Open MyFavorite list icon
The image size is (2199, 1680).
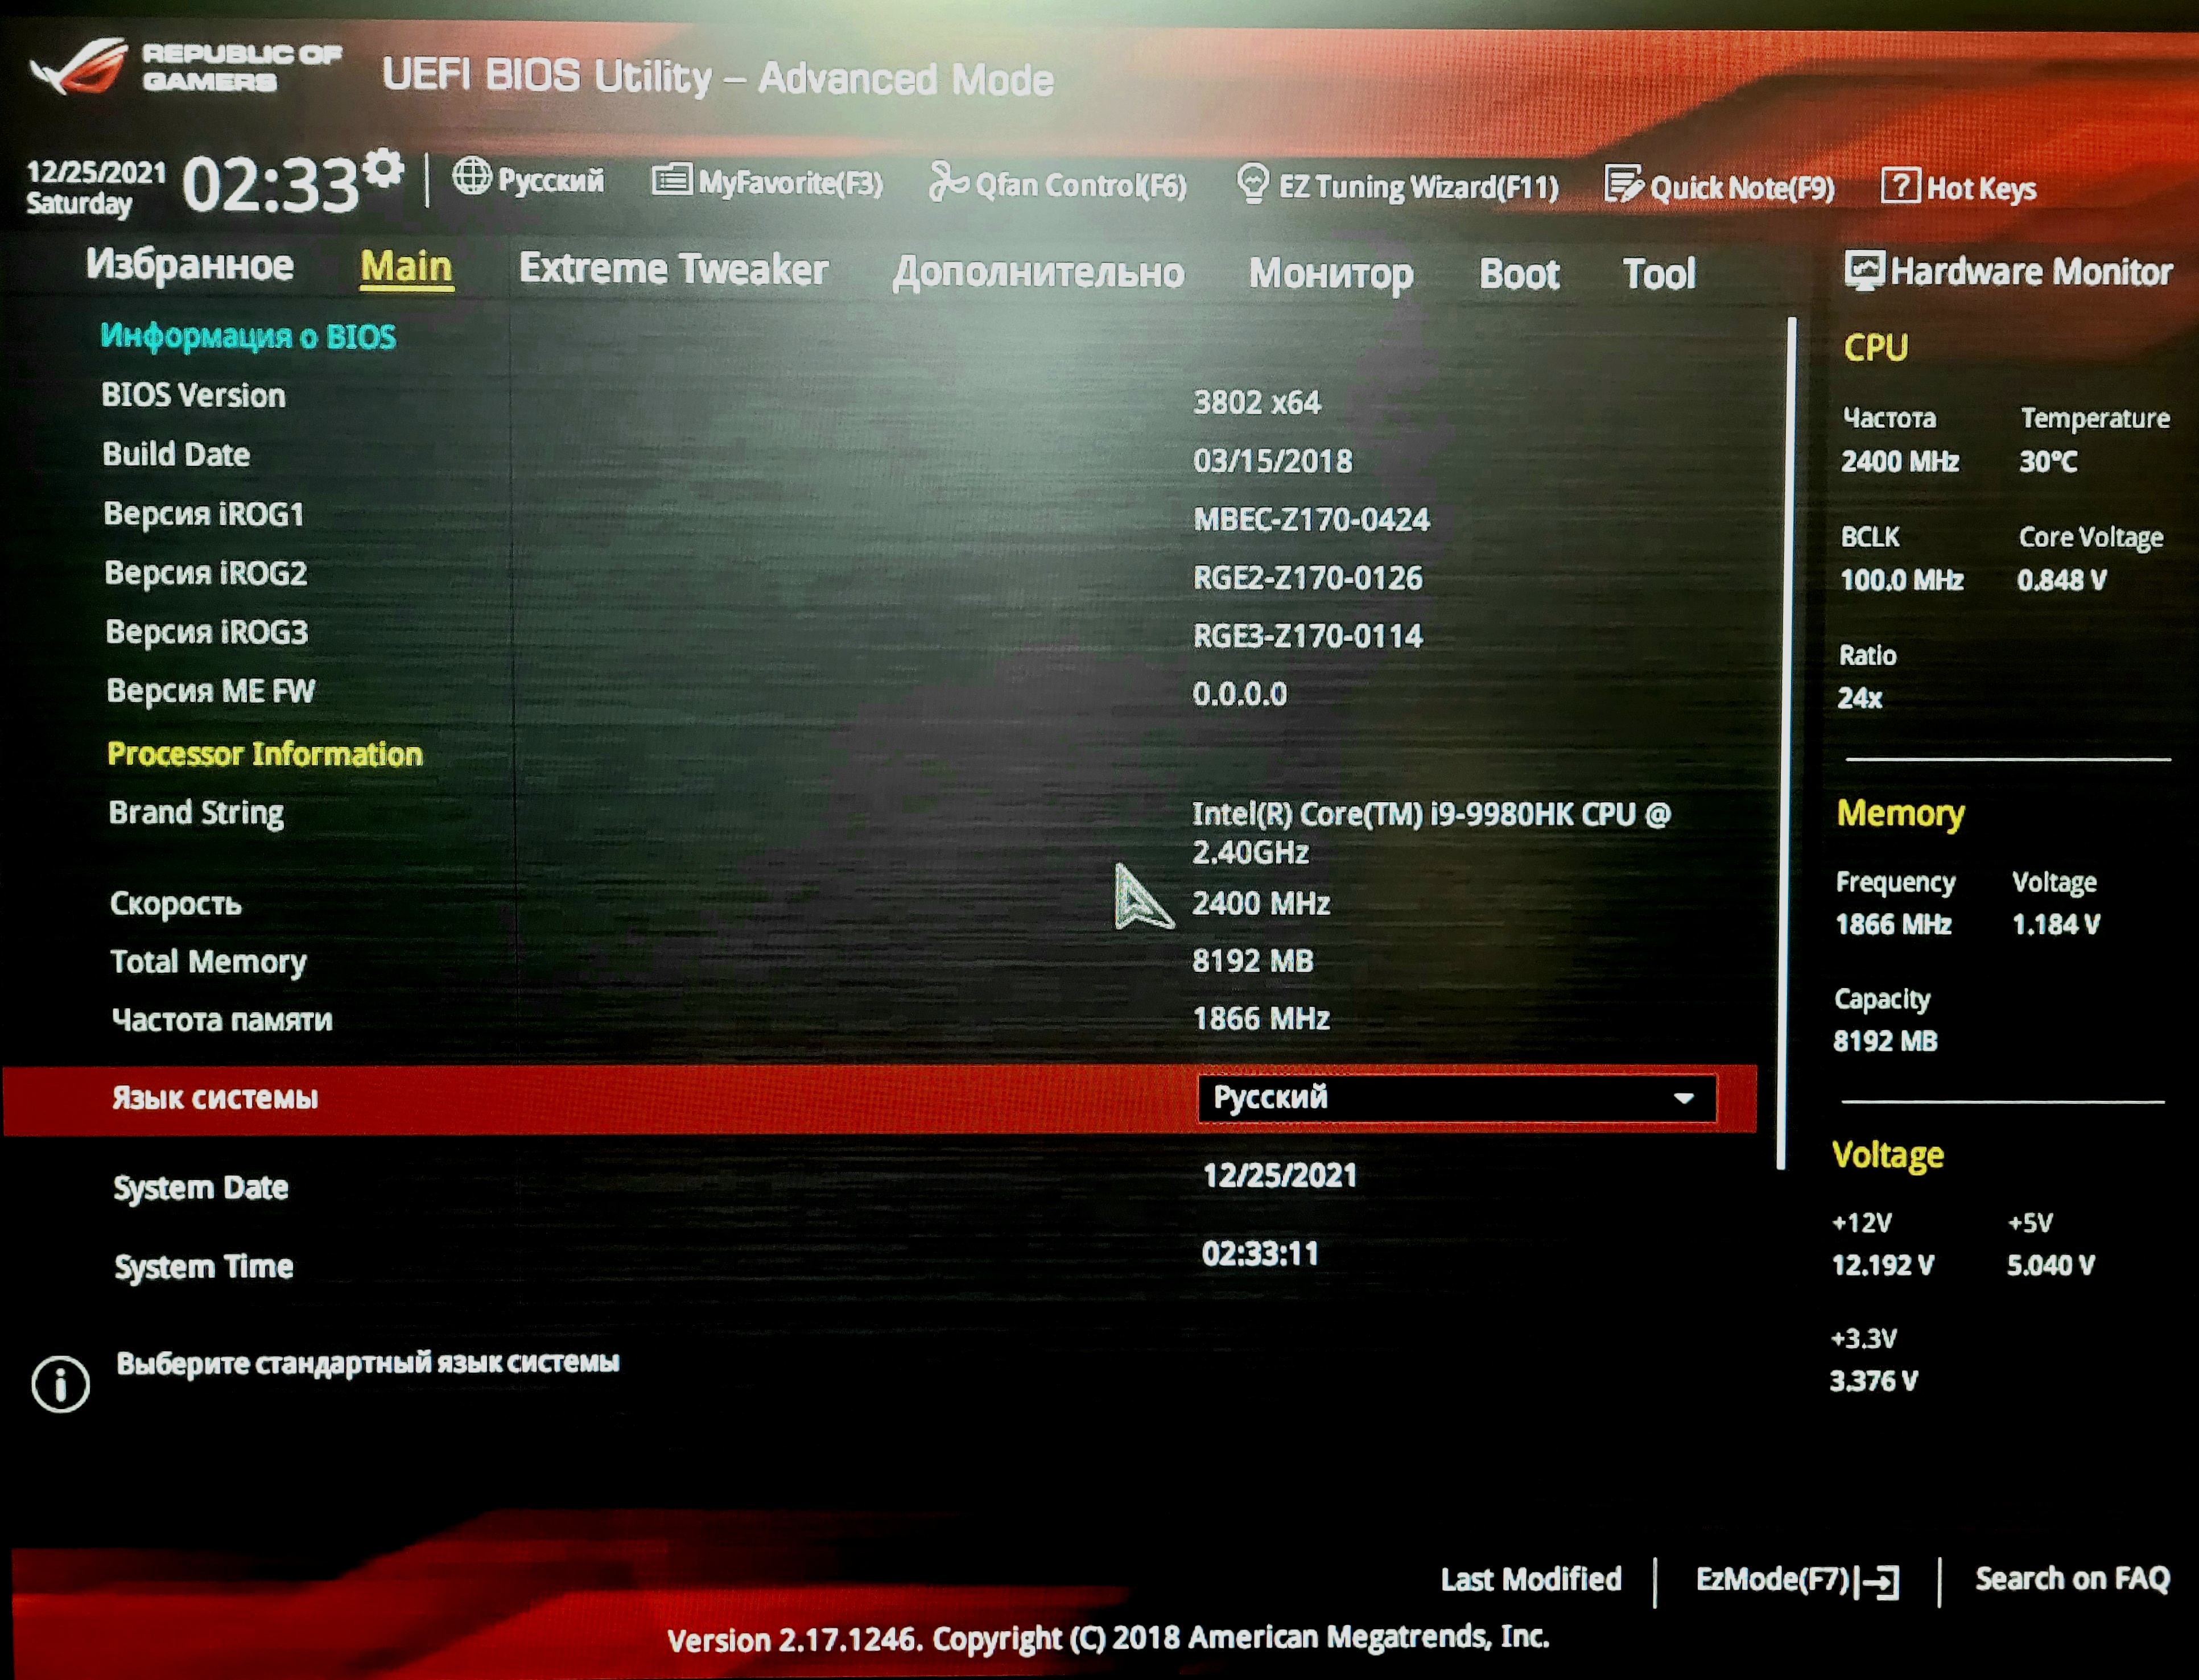click(x=671, y=181)
